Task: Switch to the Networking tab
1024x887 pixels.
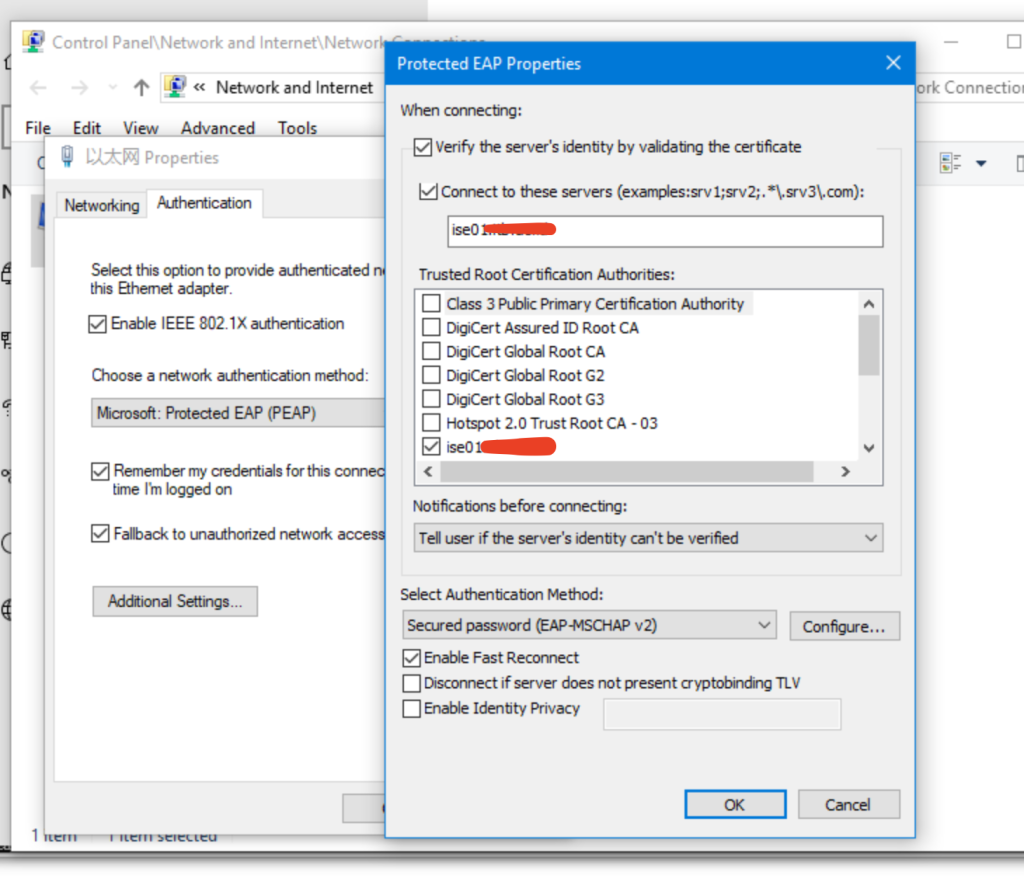Action: coord(101,205)
